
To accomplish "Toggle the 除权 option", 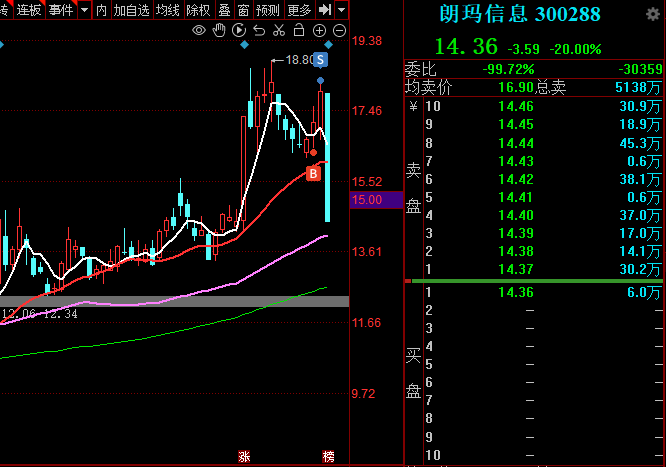I will click(x=198, y=10).
